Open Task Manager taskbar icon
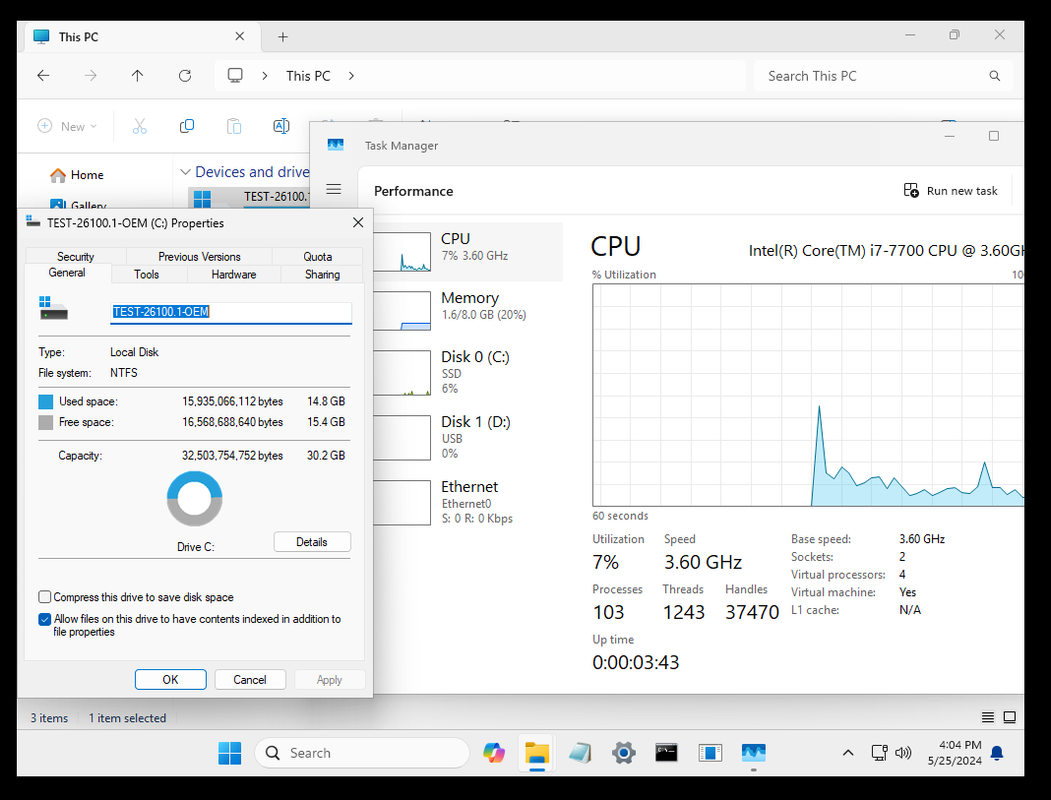This screenshot has height=800, width=1051. [753, 753]
